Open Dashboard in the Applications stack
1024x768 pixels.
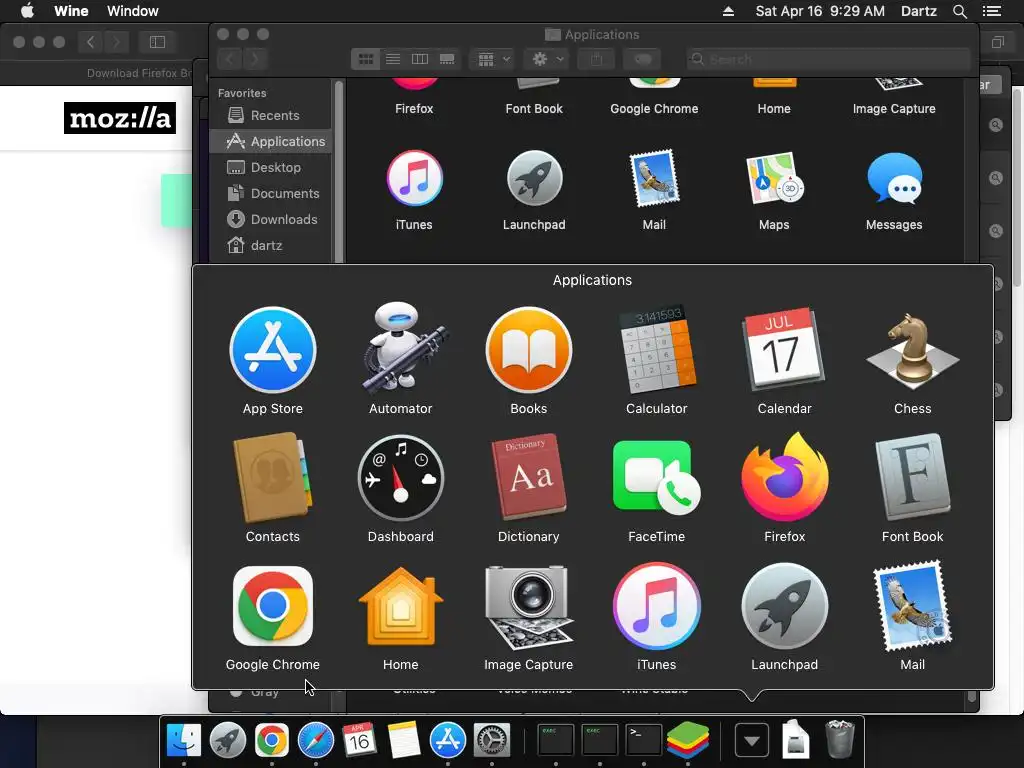[x=401, y=478]
